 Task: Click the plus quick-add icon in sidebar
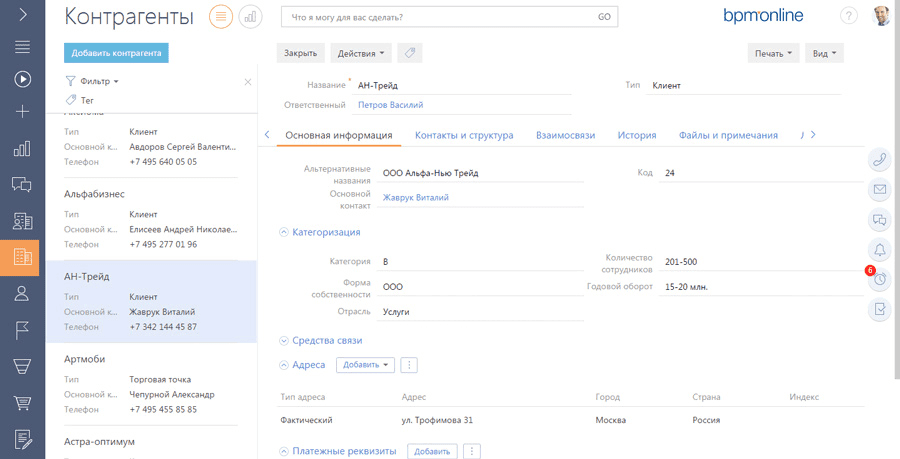(x=22, y=111)
